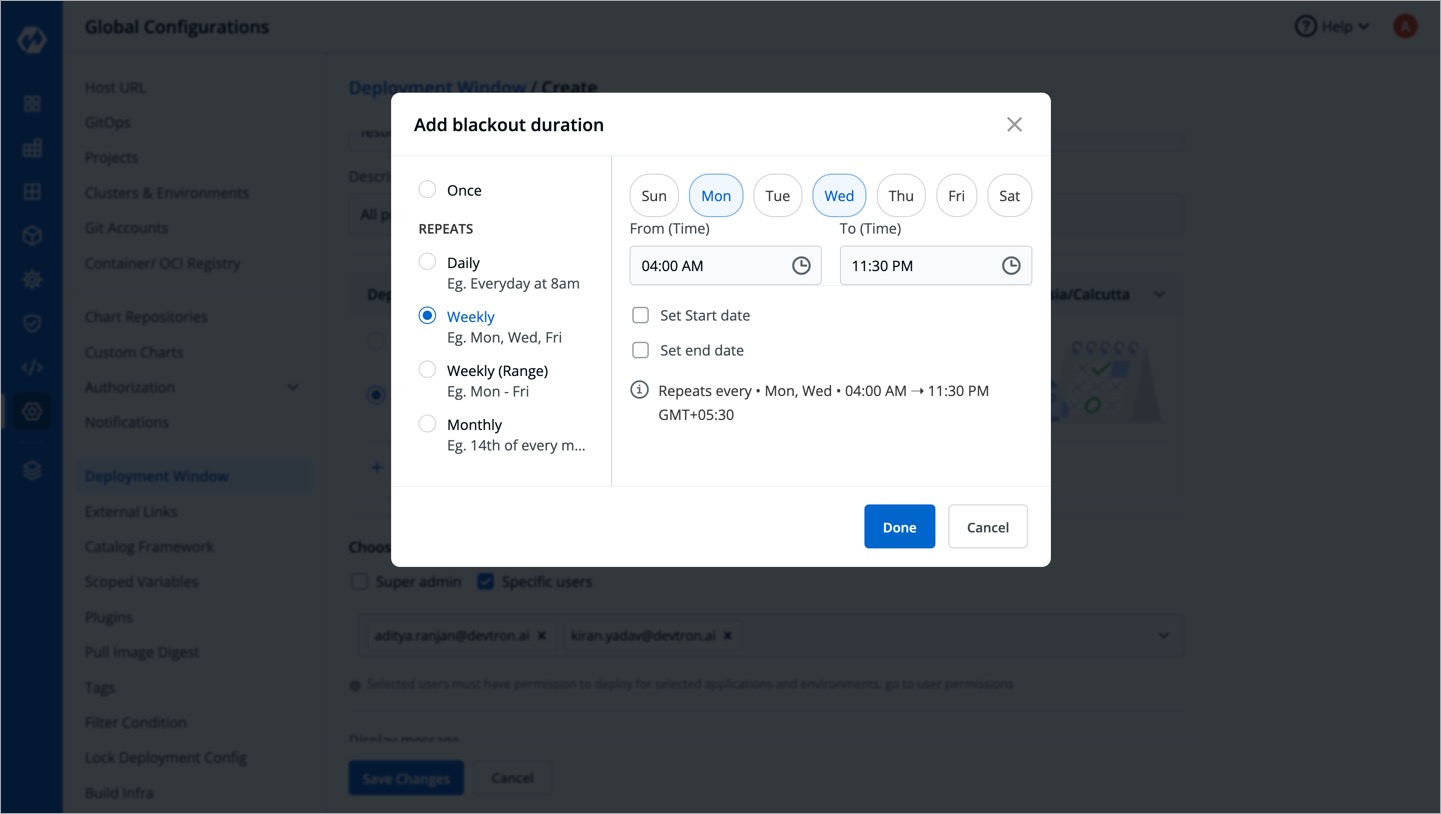
Task: Select the Once radio option
Action: click(428, 189)
